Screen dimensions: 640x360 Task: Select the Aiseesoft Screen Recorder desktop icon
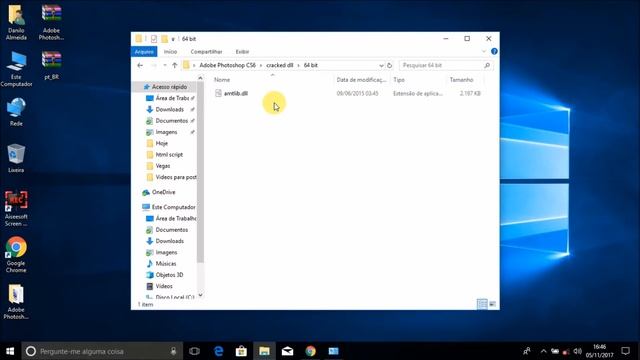coord(16,208)
